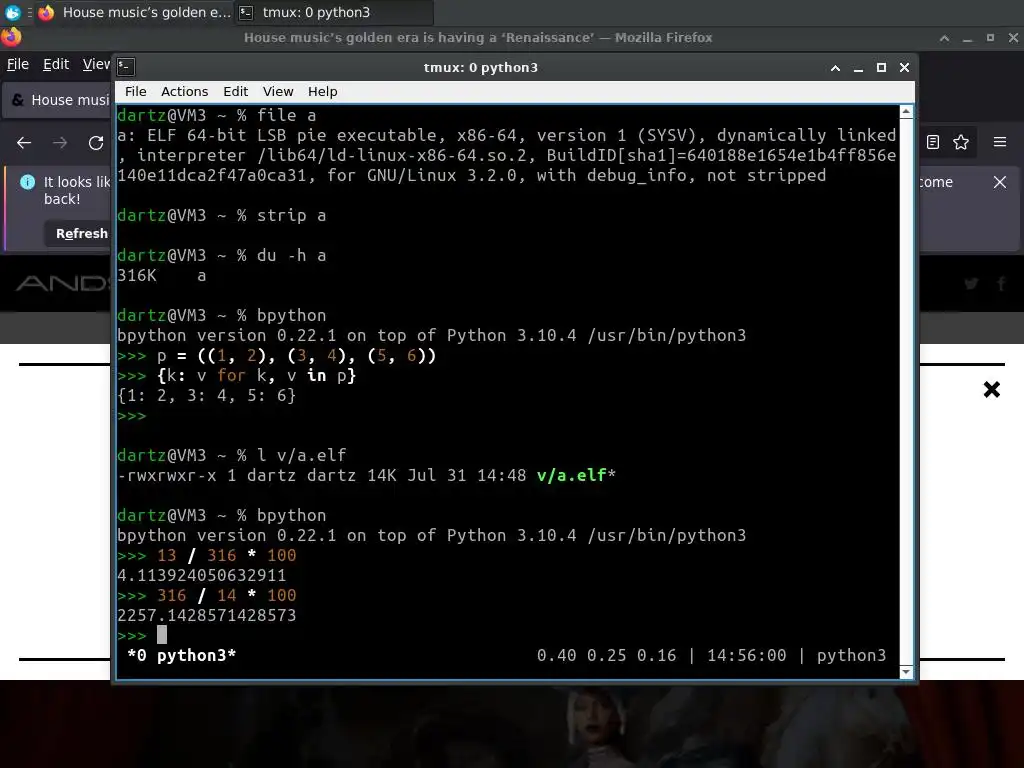Open the Actions menu in the terminal
The image size is (1024, 768).
184,91
